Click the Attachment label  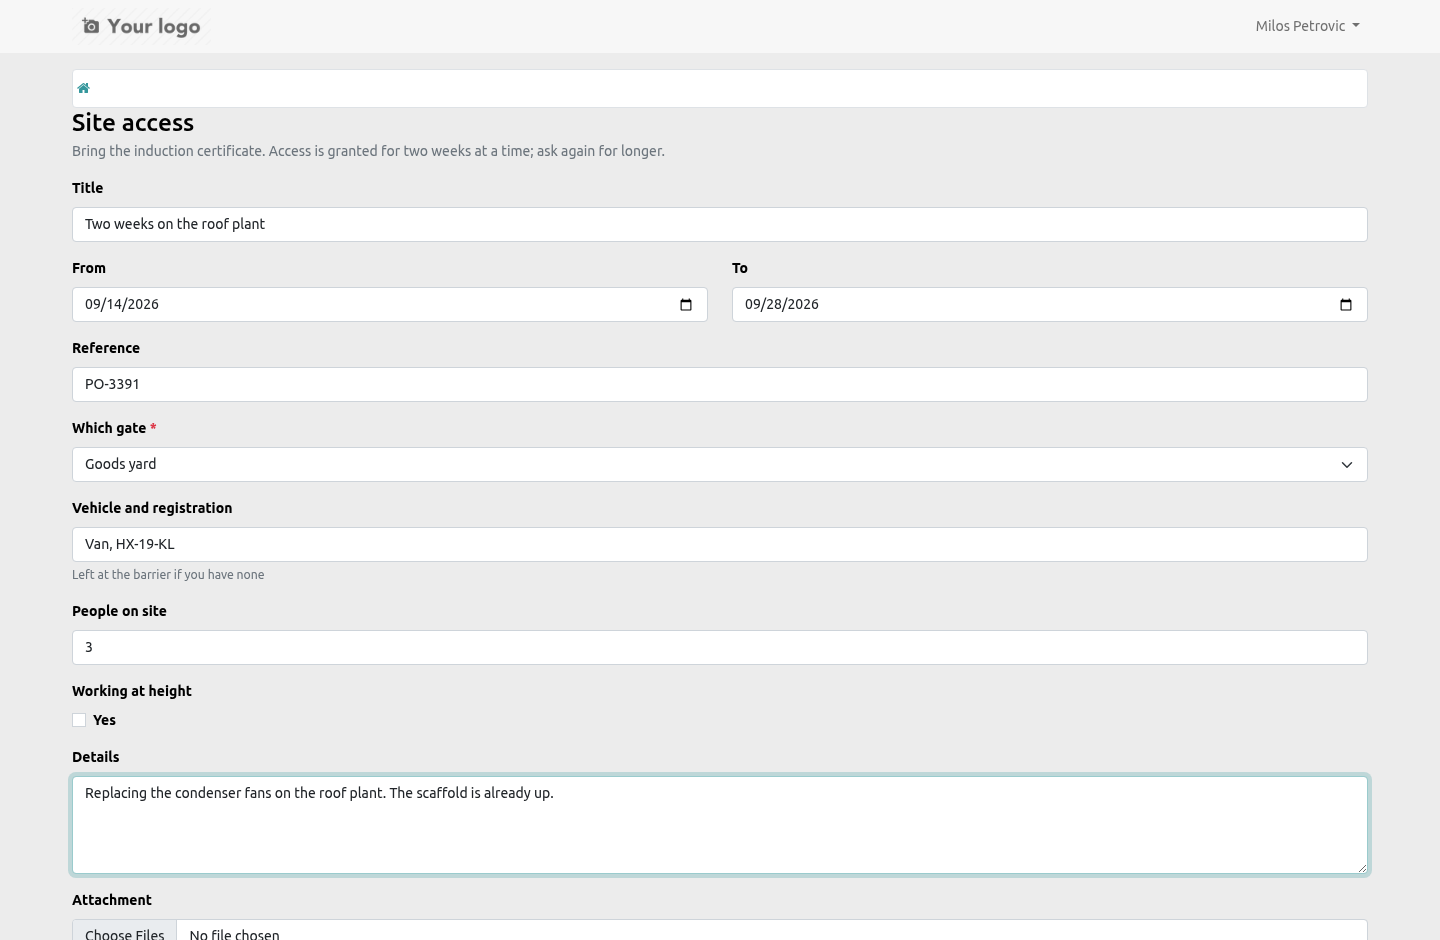(x=112, y=900)
